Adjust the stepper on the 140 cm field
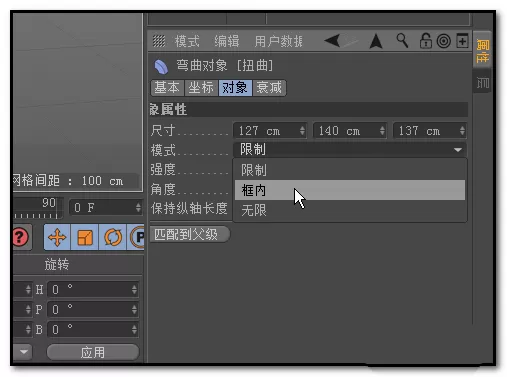The width and height of the screenshot is (507, 377). click(x=382, y=131)
